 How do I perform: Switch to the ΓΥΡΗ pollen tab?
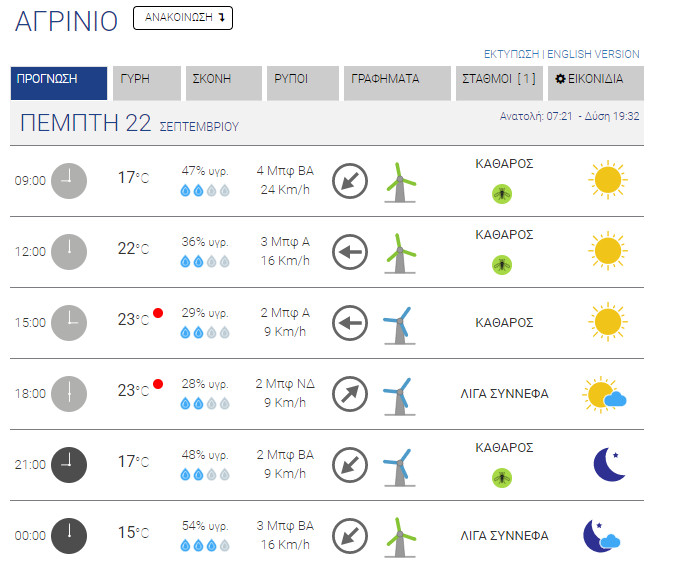click(146, 83)
